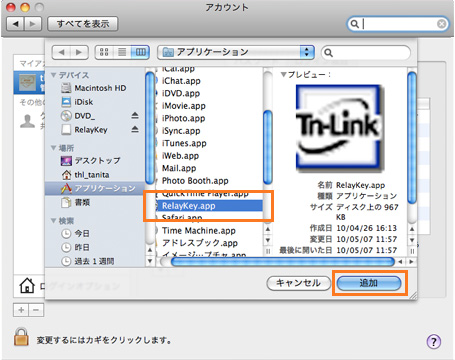This screenshot has height=360, width=455.
Task: Click the file dialog back arrow
Action: tap(61, 52)
